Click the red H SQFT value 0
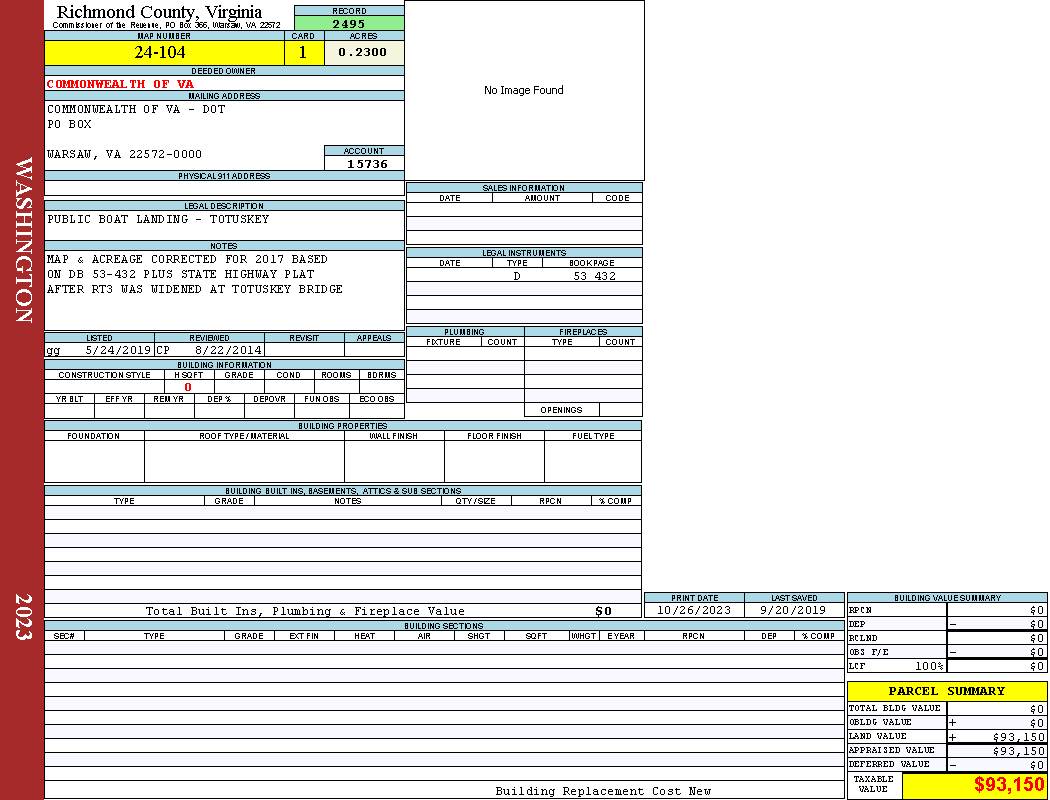Viewport: 1050px width, 800px height. point(188,387)
